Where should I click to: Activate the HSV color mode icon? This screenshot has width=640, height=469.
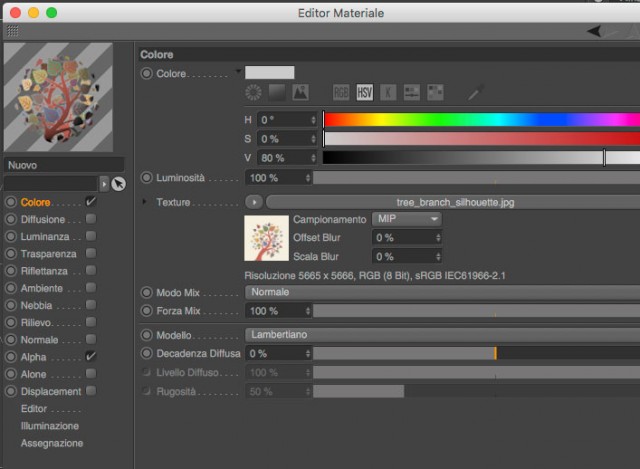[x=364, y=93]
